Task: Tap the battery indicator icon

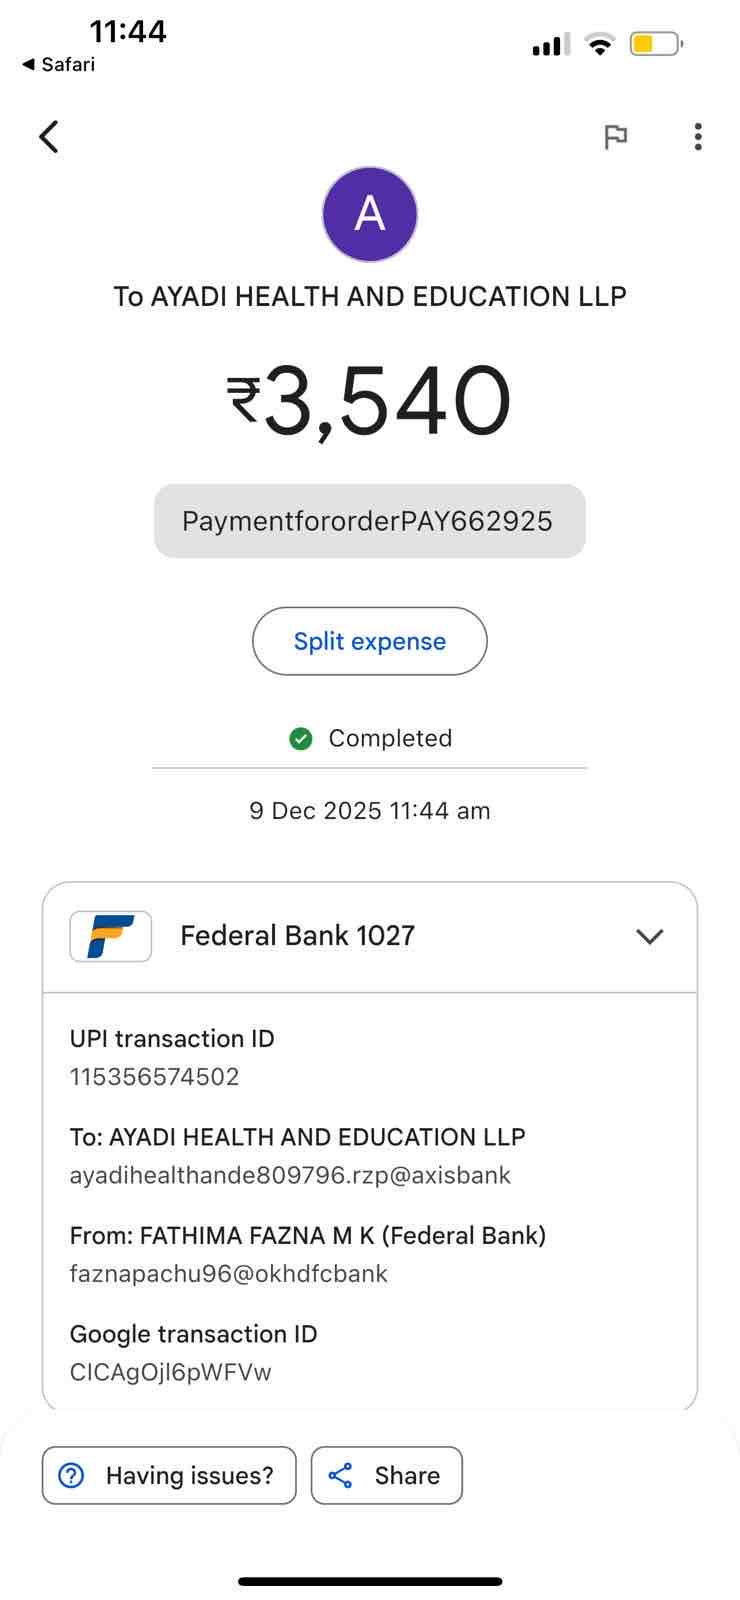Action: coord(656,44)
